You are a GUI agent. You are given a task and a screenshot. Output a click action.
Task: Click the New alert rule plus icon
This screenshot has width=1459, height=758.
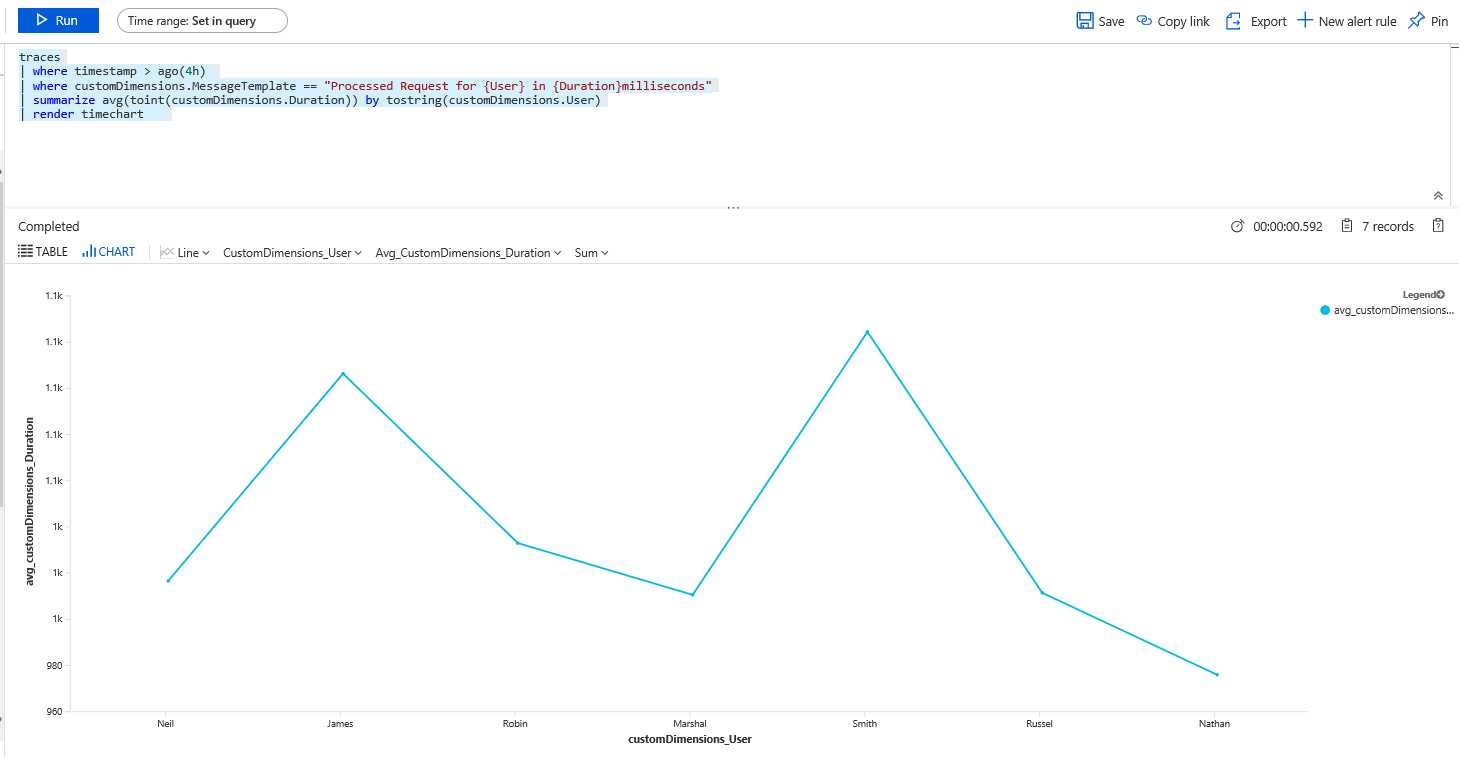click(1305, 21)
